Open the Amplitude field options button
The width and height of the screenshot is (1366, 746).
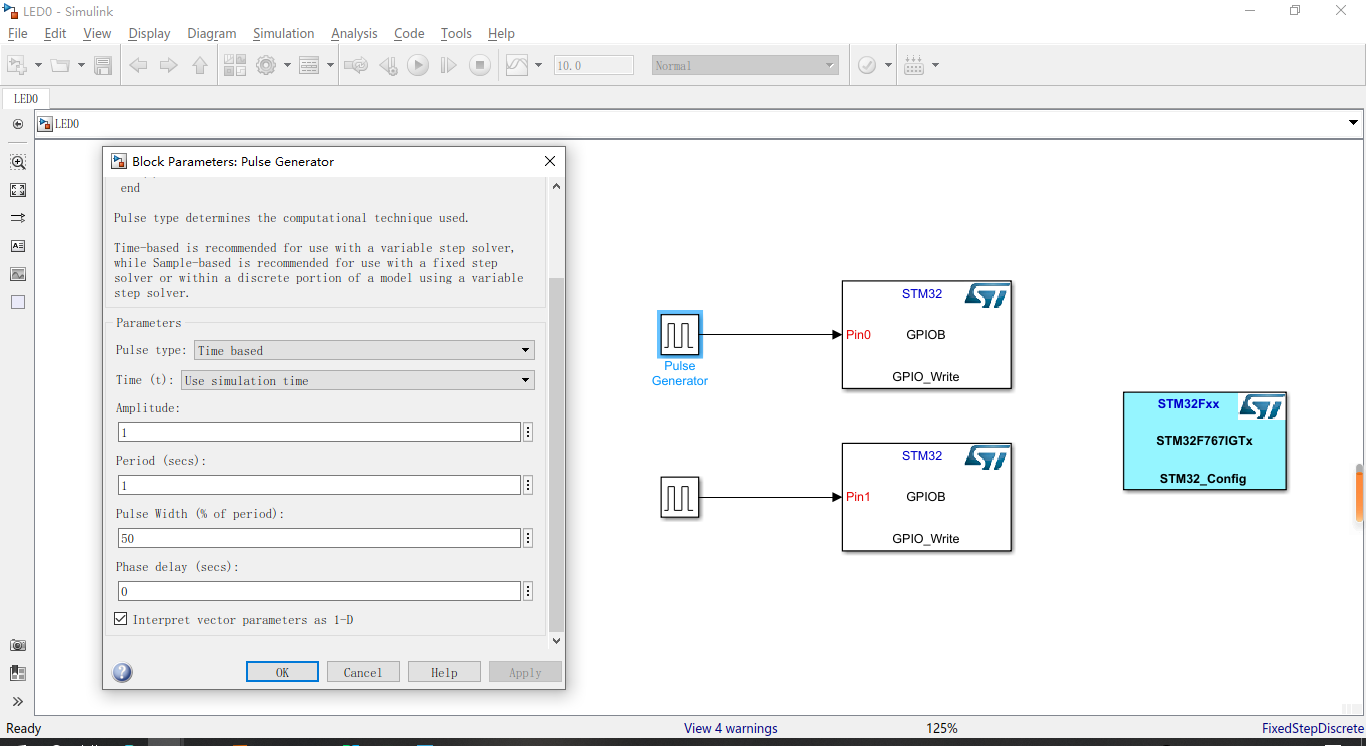click(528, 432)
